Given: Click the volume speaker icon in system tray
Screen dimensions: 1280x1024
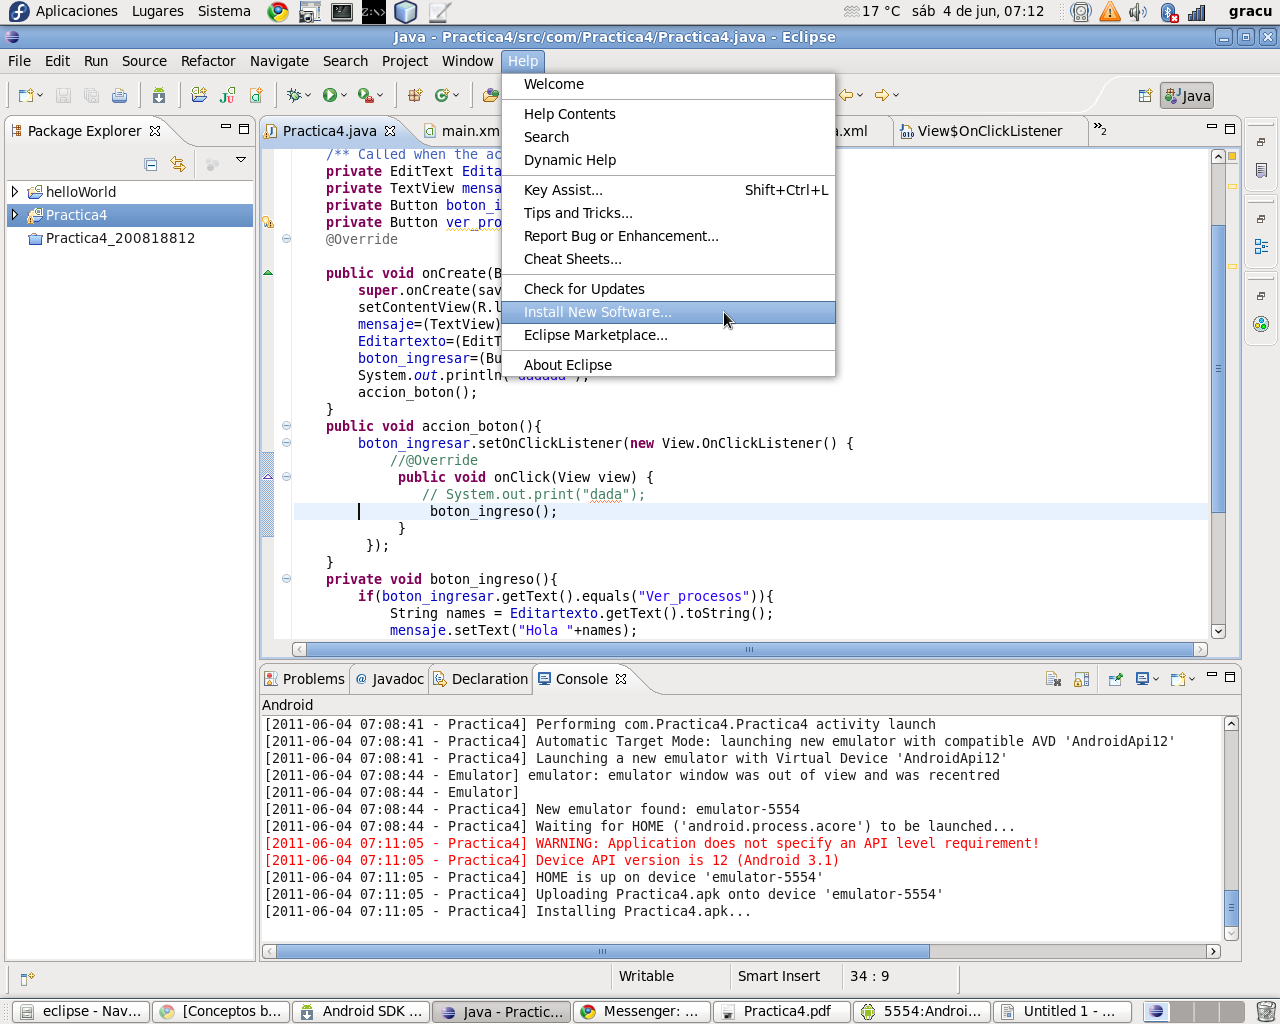Looking at the screenshot, I should tap(1138, 12).
